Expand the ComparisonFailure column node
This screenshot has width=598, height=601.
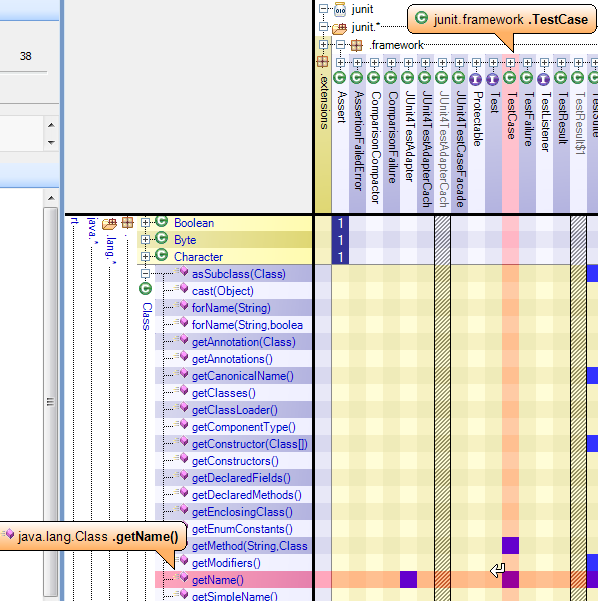391,62
